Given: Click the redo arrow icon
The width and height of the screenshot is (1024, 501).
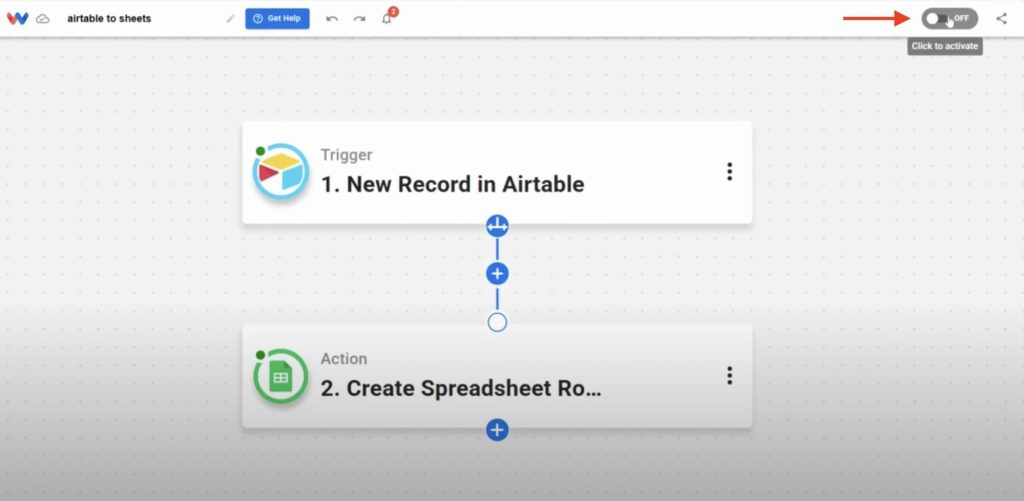Looking at the screenshot, I should tap(359, 19).
